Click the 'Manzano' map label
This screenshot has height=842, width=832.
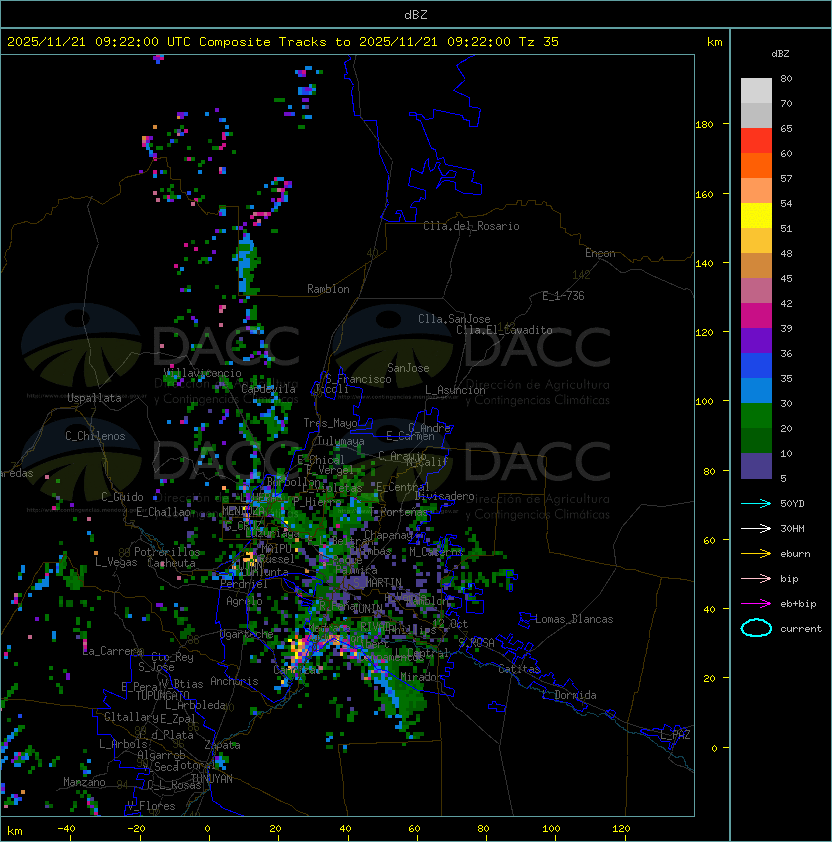click(x=84, y=782)
